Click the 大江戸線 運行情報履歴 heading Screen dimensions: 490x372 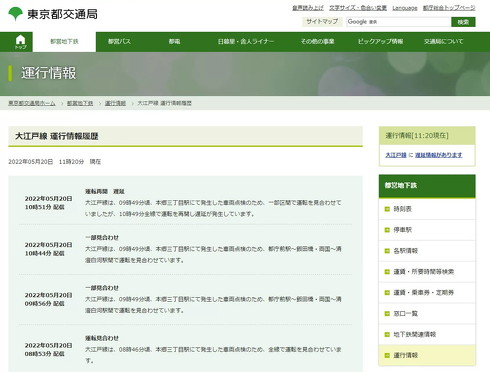(x=57, y=136)
